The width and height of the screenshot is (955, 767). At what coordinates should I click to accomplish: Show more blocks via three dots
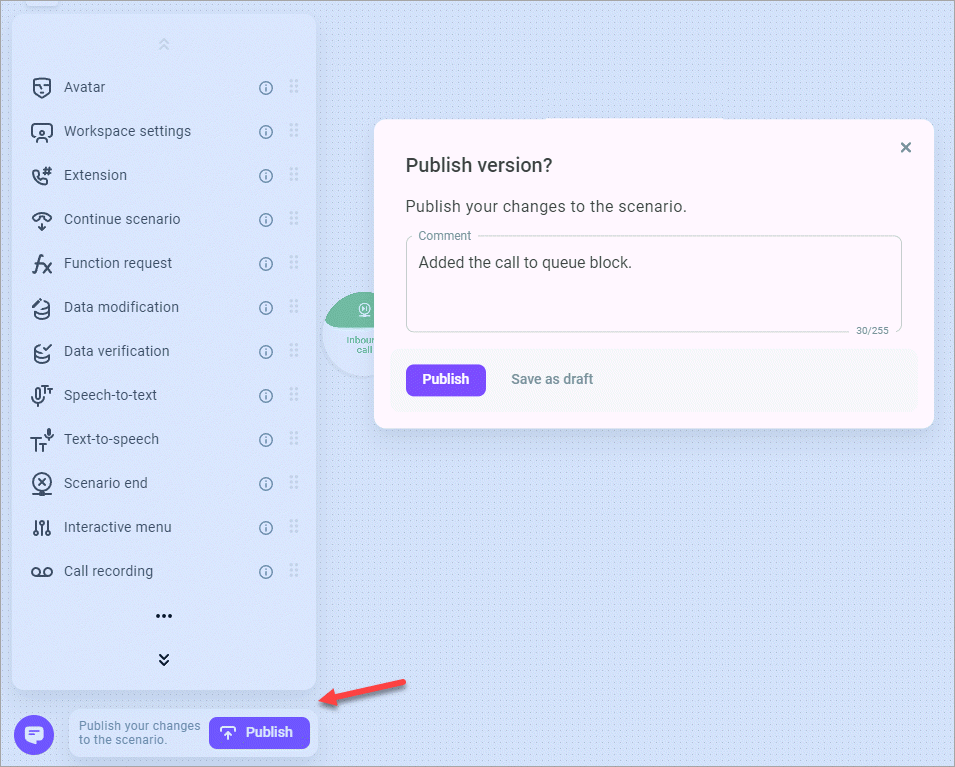(164, 616)
